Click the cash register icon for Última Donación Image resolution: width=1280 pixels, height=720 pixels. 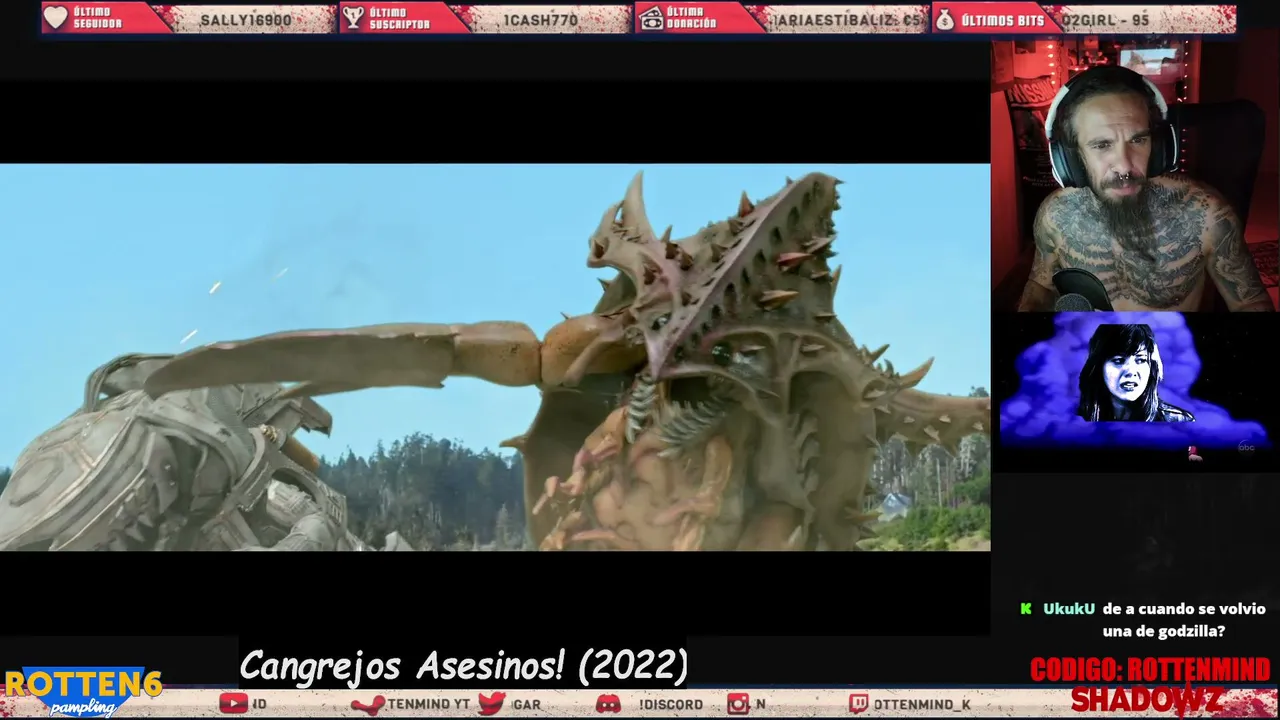pos(650,18)
